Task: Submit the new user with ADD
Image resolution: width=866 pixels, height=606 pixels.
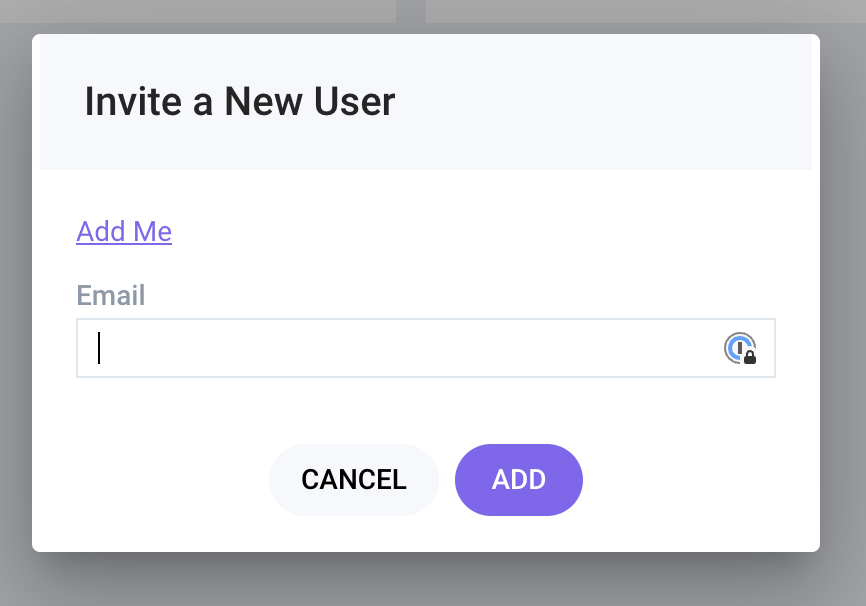Action: [518, 480]
